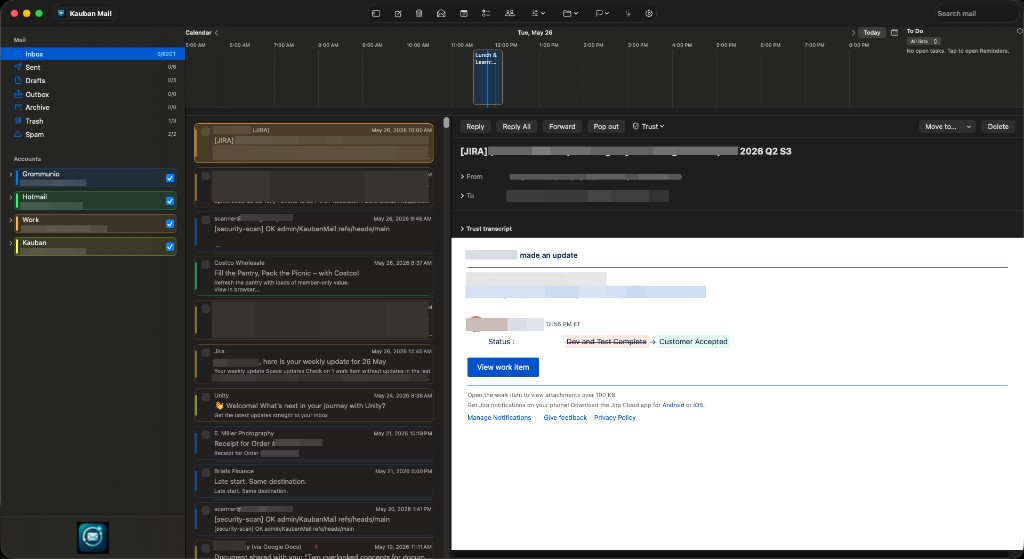Viewport: 1024px width, 559px height.
Task: Open F. Miller Photography receipt email
Action: click(313, 443)
